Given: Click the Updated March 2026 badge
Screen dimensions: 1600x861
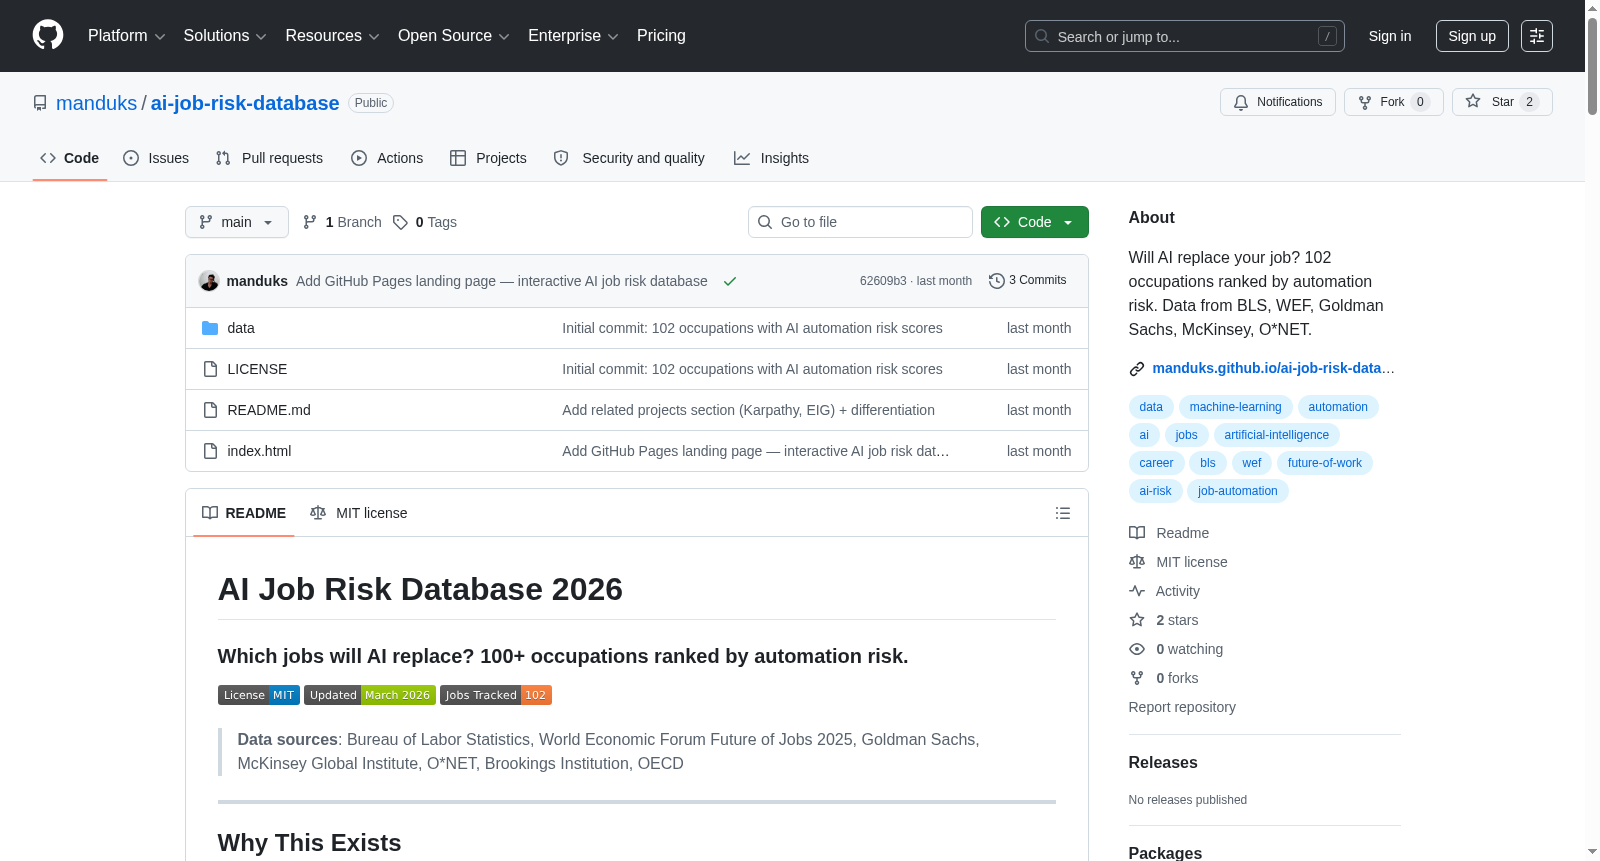Looking at the screenshot, I should click(x=370, y=695).
